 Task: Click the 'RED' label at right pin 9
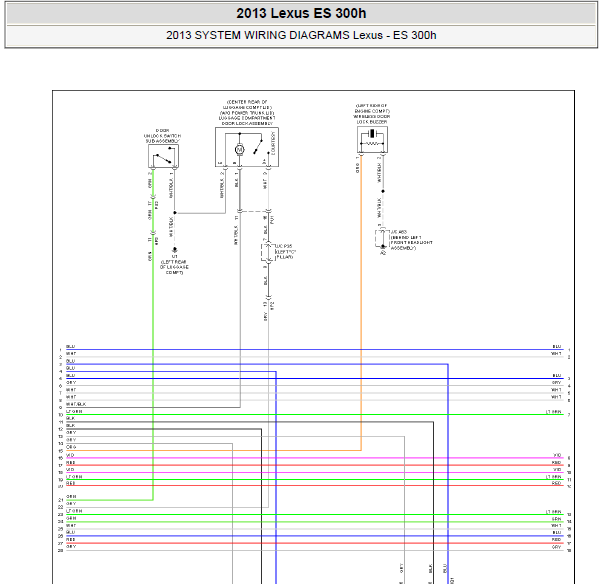pos(557,463)
